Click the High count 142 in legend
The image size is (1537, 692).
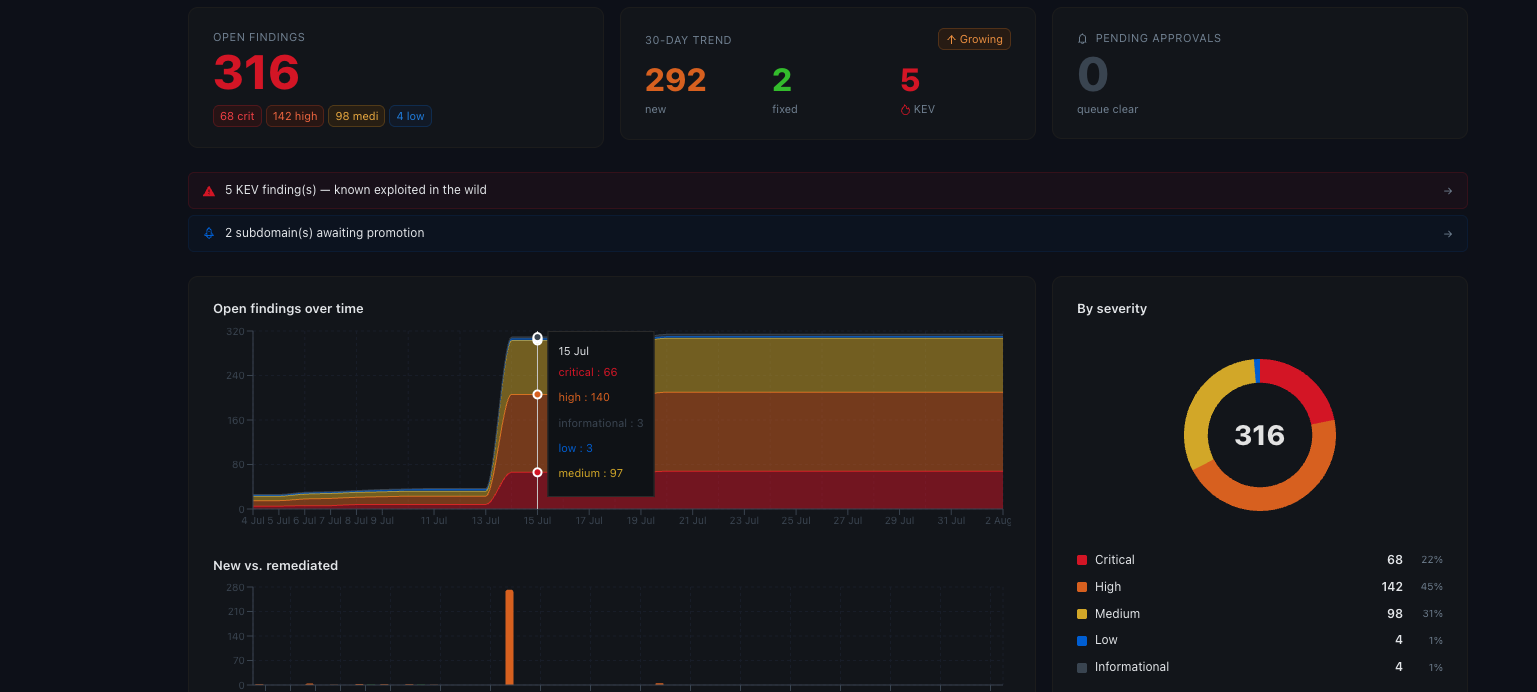click(1391, 587)
